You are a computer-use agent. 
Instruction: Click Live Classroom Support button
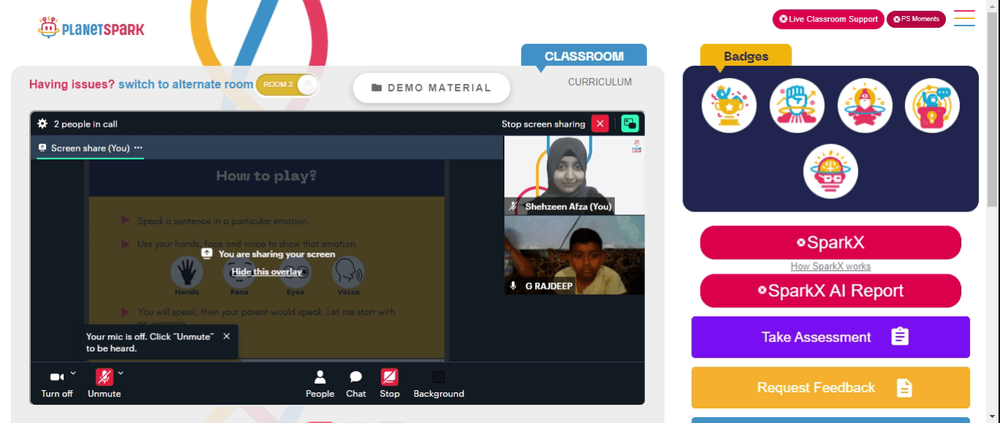pyautogui.click(x=828, y=19)
